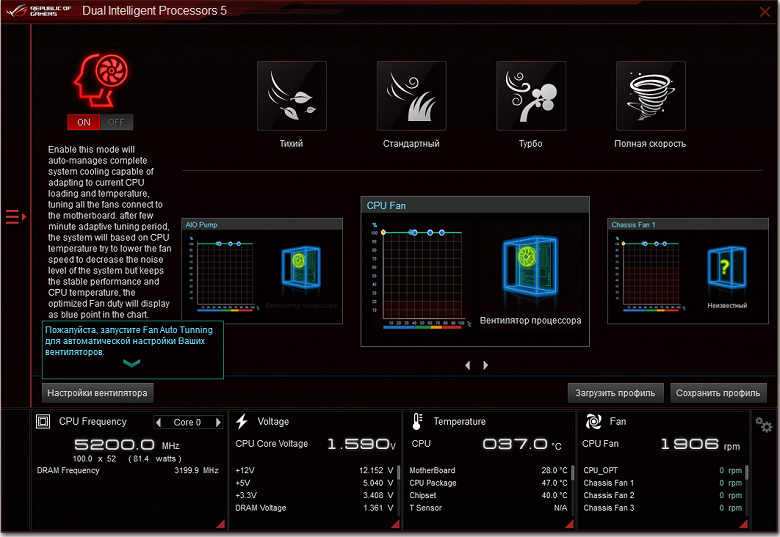Select the Турбо fan mode icon
The height and width of the screenshot is (537, 780).
531,96
